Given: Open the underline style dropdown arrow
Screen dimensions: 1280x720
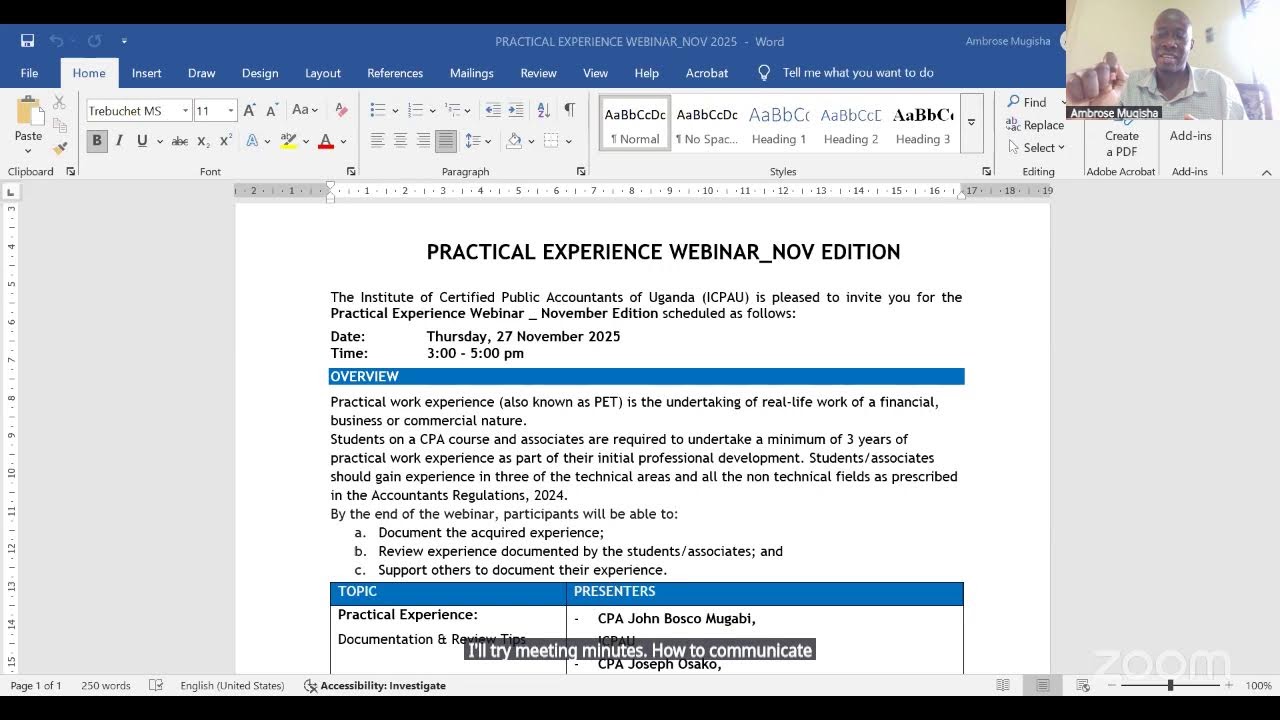Looking at the screenshot, I should [x=158, y=141].
